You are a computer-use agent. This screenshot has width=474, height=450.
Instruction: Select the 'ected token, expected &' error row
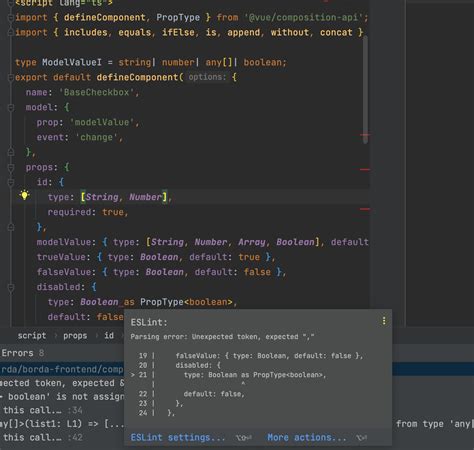coord(62,383)
